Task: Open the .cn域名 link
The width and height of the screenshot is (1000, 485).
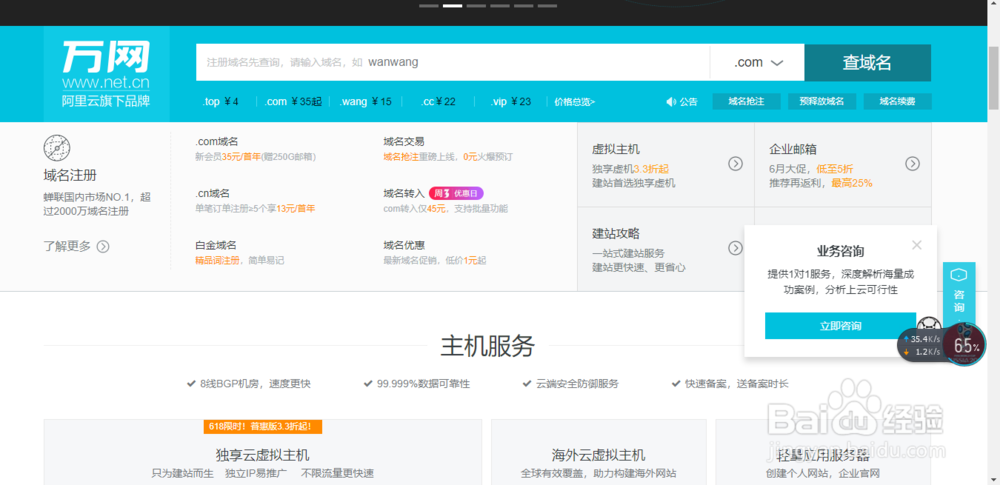Action: click(x=212, y=193)
